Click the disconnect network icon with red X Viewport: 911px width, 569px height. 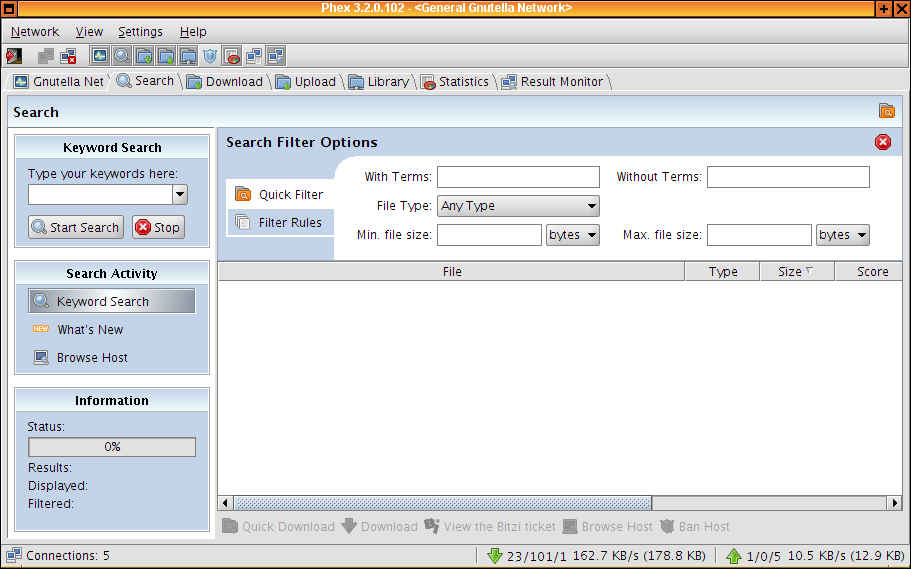pos(68,56)
